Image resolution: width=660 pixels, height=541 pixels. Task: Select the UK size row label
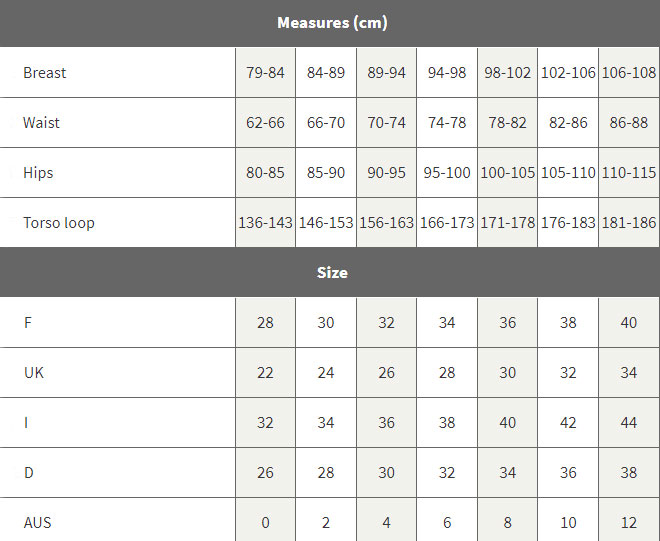tap(34, 373)
